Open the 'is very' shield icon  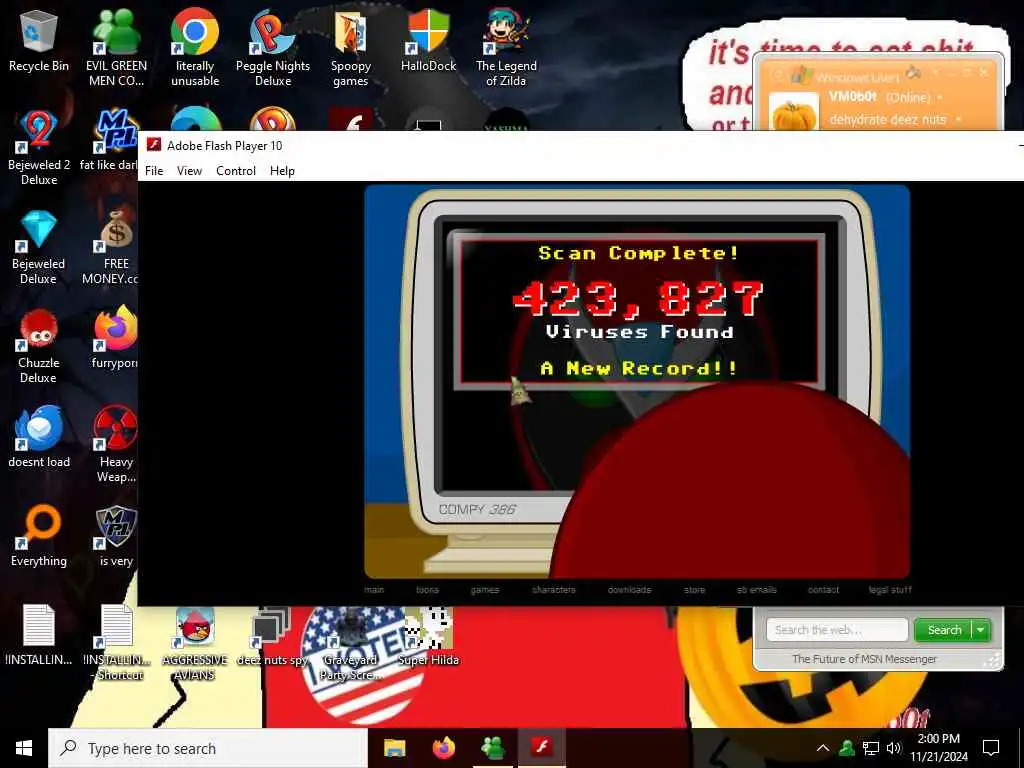coord(116,537)
